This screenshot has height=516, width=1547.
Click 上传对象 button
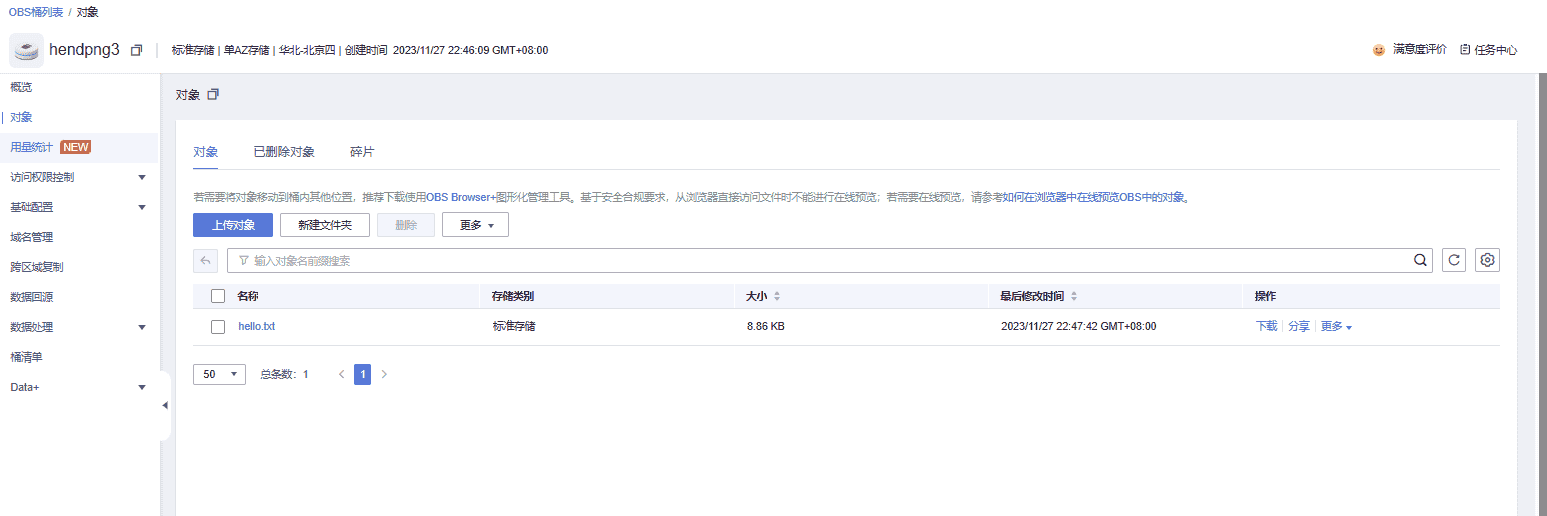point(233,225)
